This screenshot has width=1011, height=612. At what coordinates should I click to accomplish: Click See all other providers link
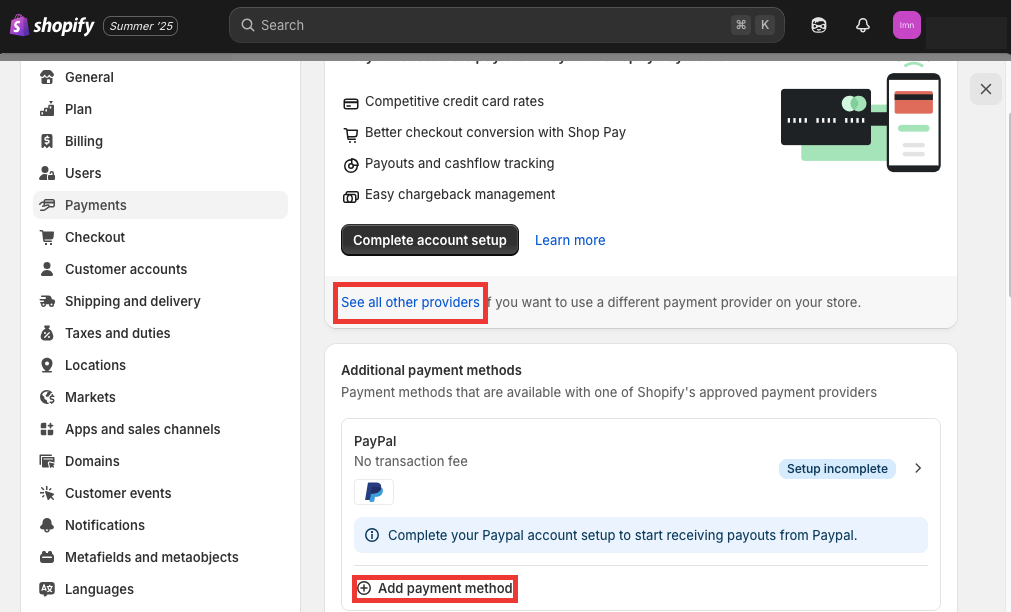pos(410,302)
